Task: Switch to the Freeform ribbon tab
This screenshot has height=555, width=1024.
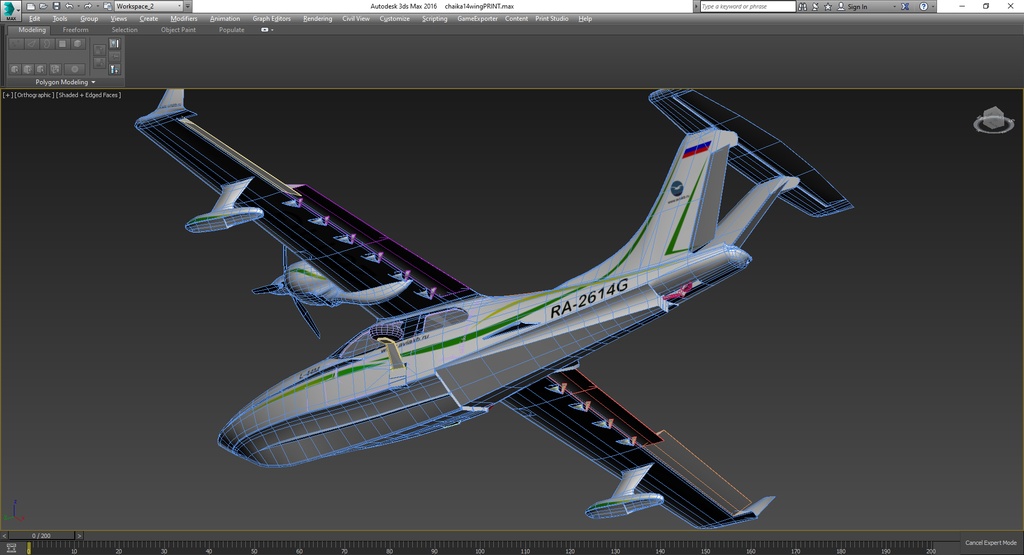Action: (x=75, y=30)
